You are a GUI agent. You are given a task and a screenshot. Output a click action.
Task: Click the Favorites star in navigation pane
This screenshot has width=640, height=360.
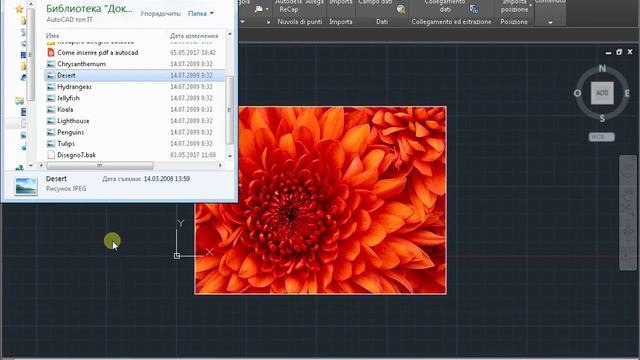[19, 9]
